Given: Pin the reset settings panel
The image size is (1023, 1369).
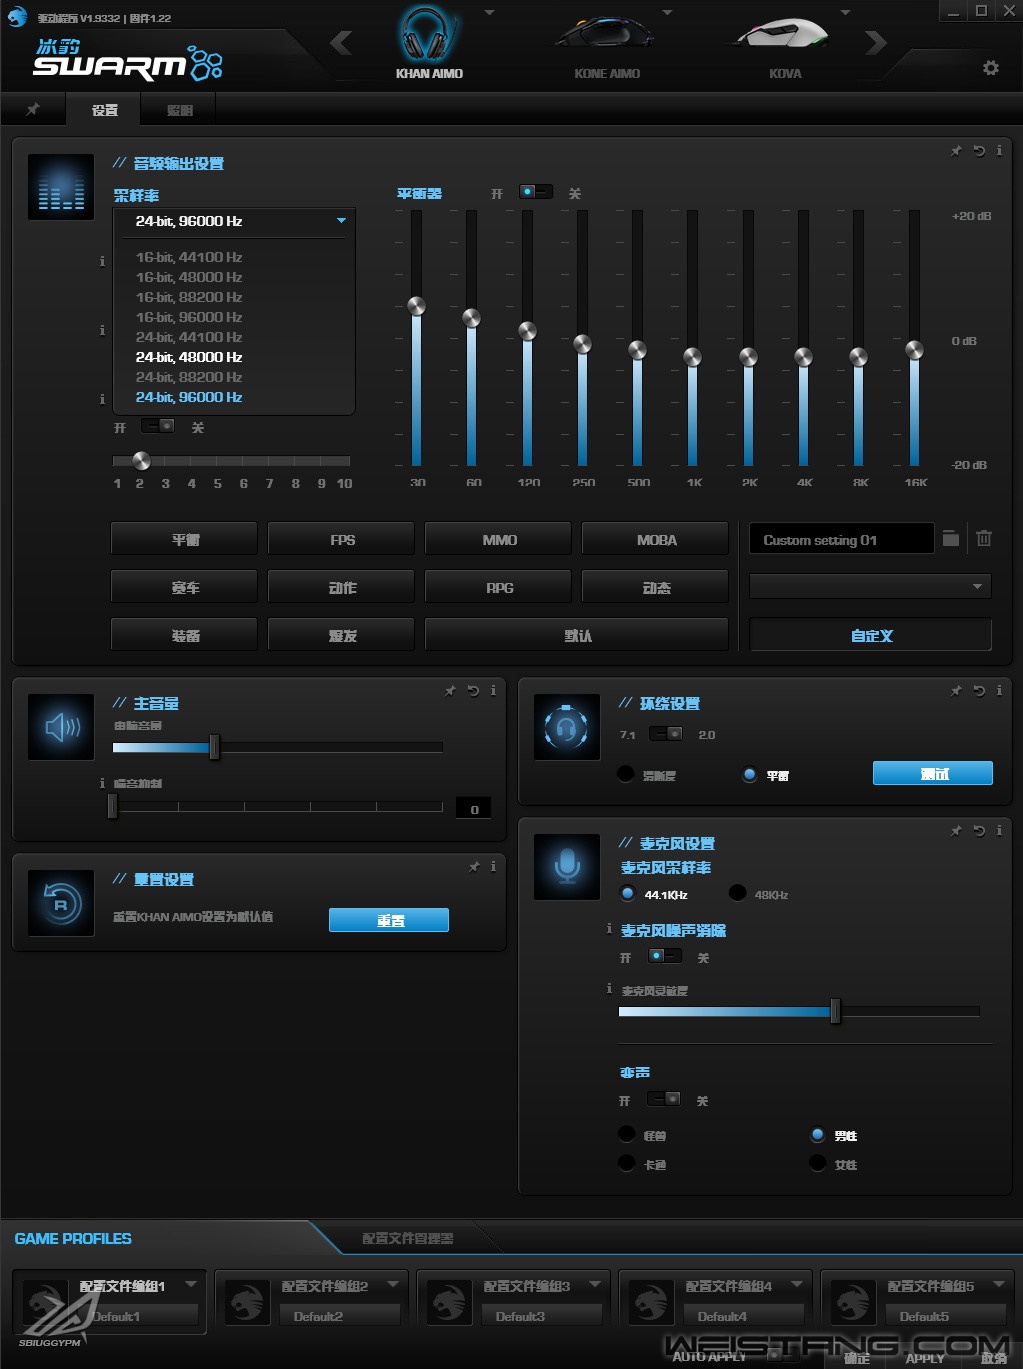Looking at the screenshot, I should click(x=473, y=867).
